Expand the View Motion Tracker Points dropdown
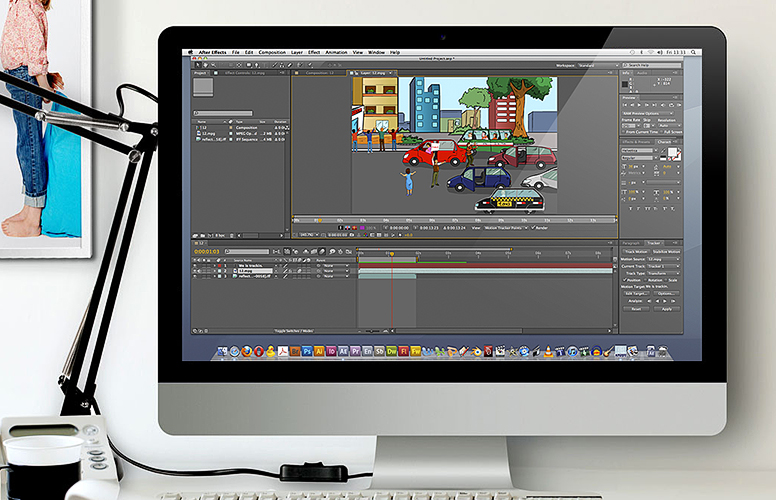Image resolution: width=776 pixels, height=500 pixels. [x=506, y=227]
